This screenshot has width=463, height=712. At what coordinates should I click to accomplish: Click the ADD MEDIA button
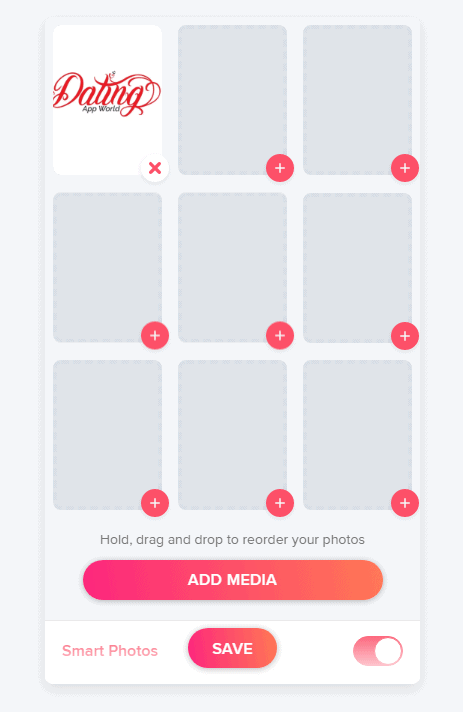click(x=232, y=580)
